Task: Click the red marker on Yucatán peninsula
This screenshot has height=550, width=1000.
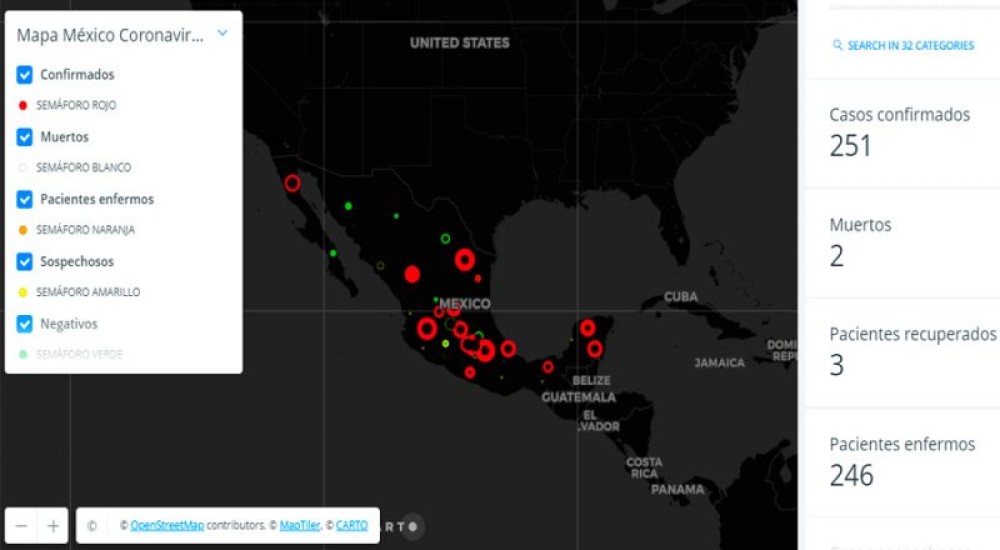Action: tap(588, 328)
